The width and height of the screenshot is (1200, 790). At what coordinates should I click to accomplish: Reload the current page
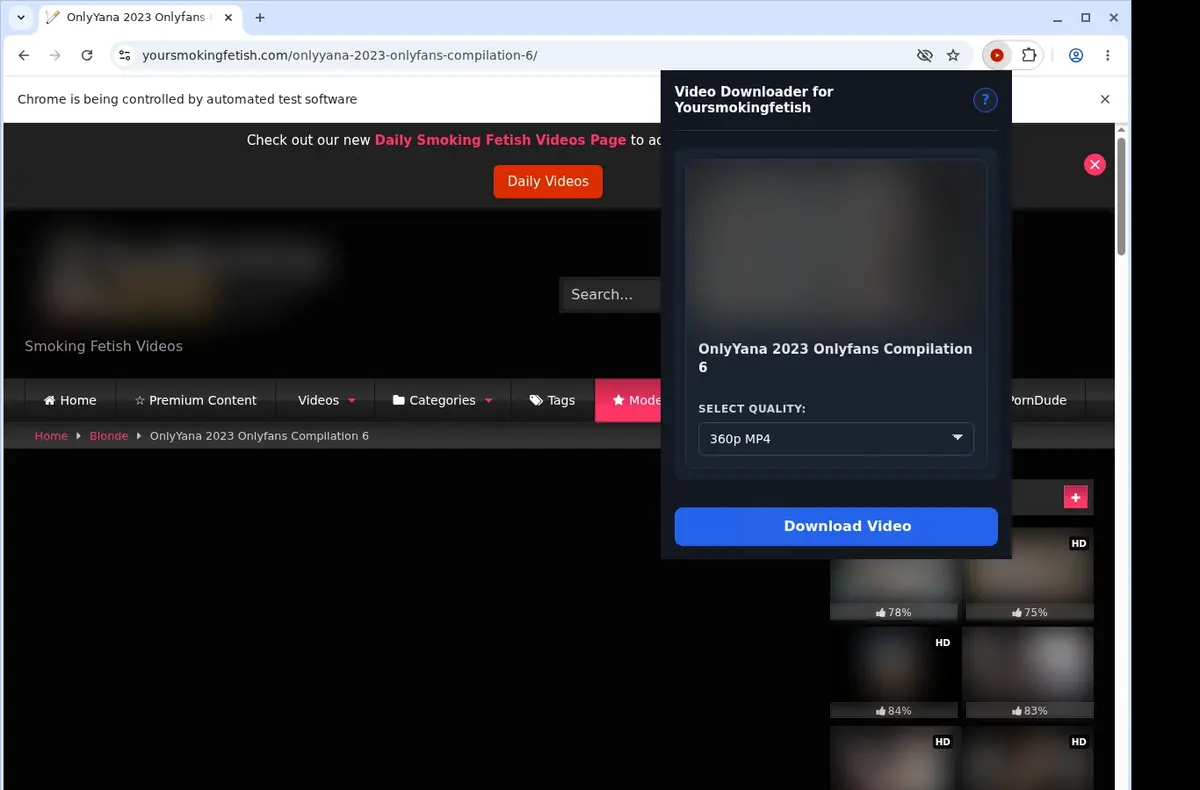coord(87,55)
